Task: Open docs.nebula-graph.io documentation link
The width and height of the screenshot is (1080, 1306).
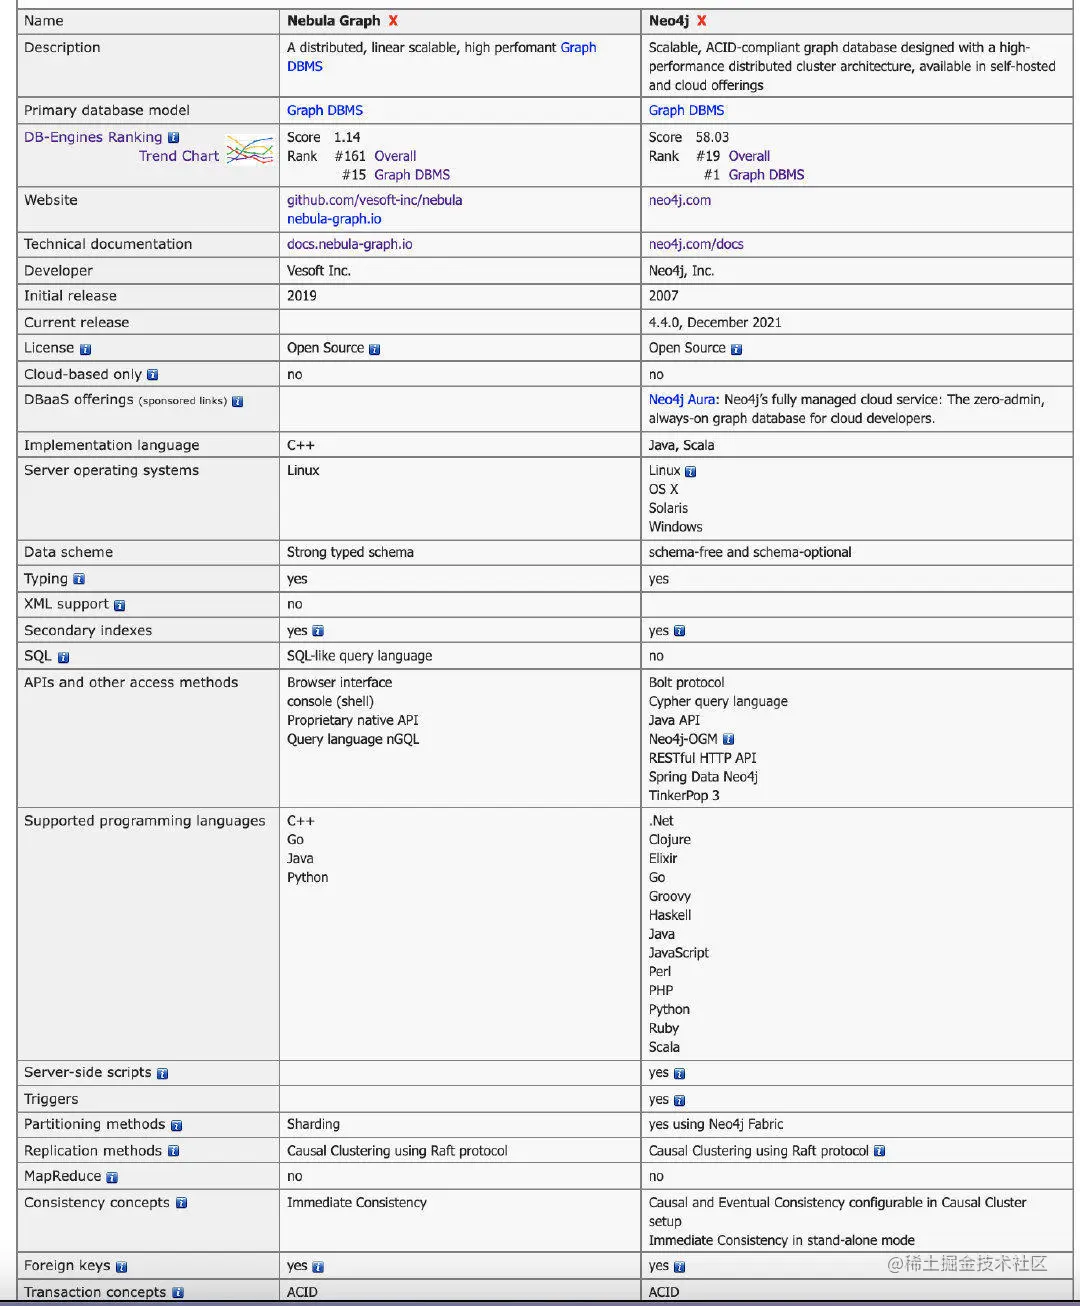Action: [x=350, y=244]
